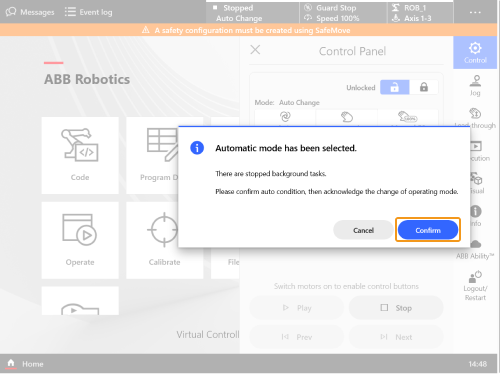Open the Code app tile

[x=80, y=155]
